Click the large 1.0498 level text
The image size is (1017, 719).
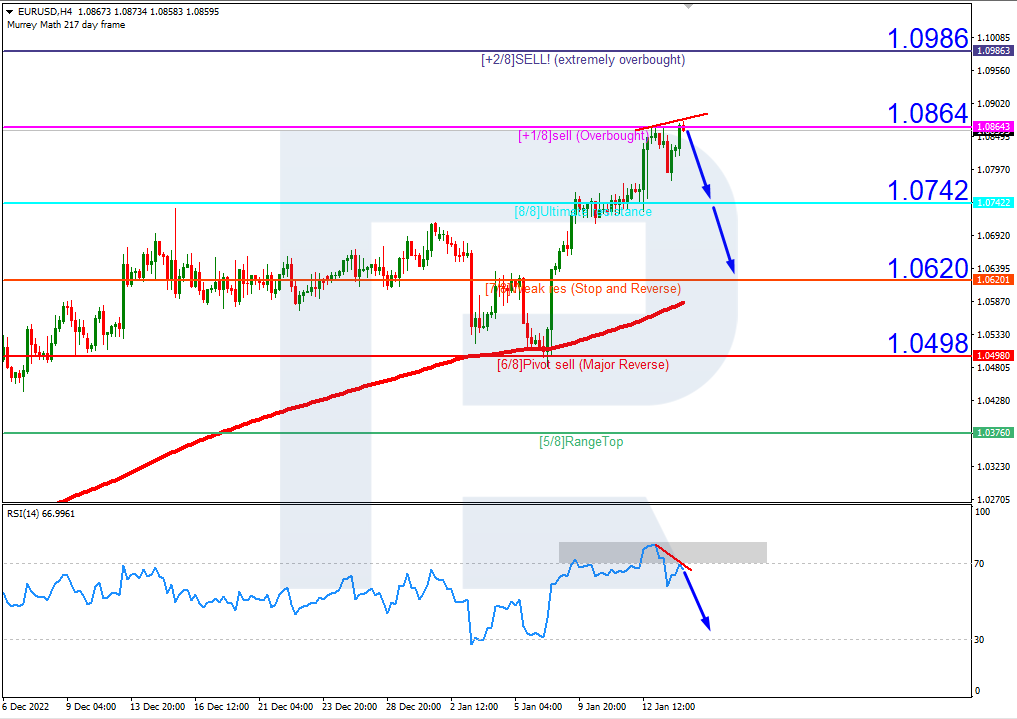[928, 344]
